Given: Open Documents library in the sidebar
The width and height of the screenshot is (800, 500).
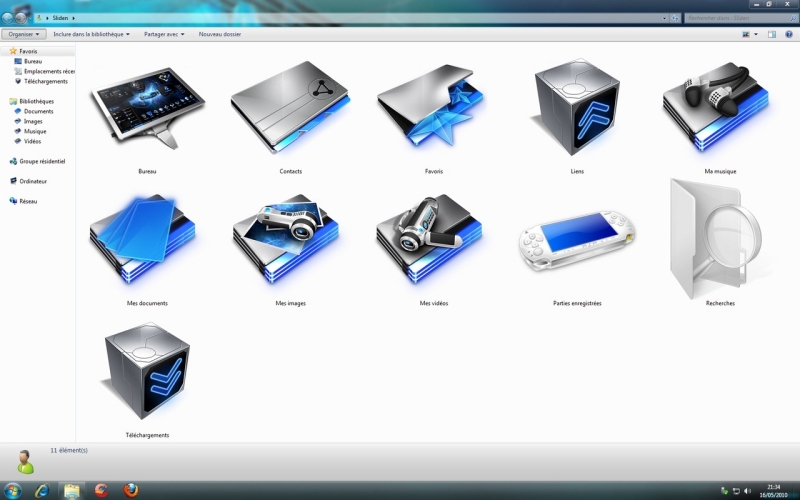Looking at the screenshot, I should [x=38, y=111].
